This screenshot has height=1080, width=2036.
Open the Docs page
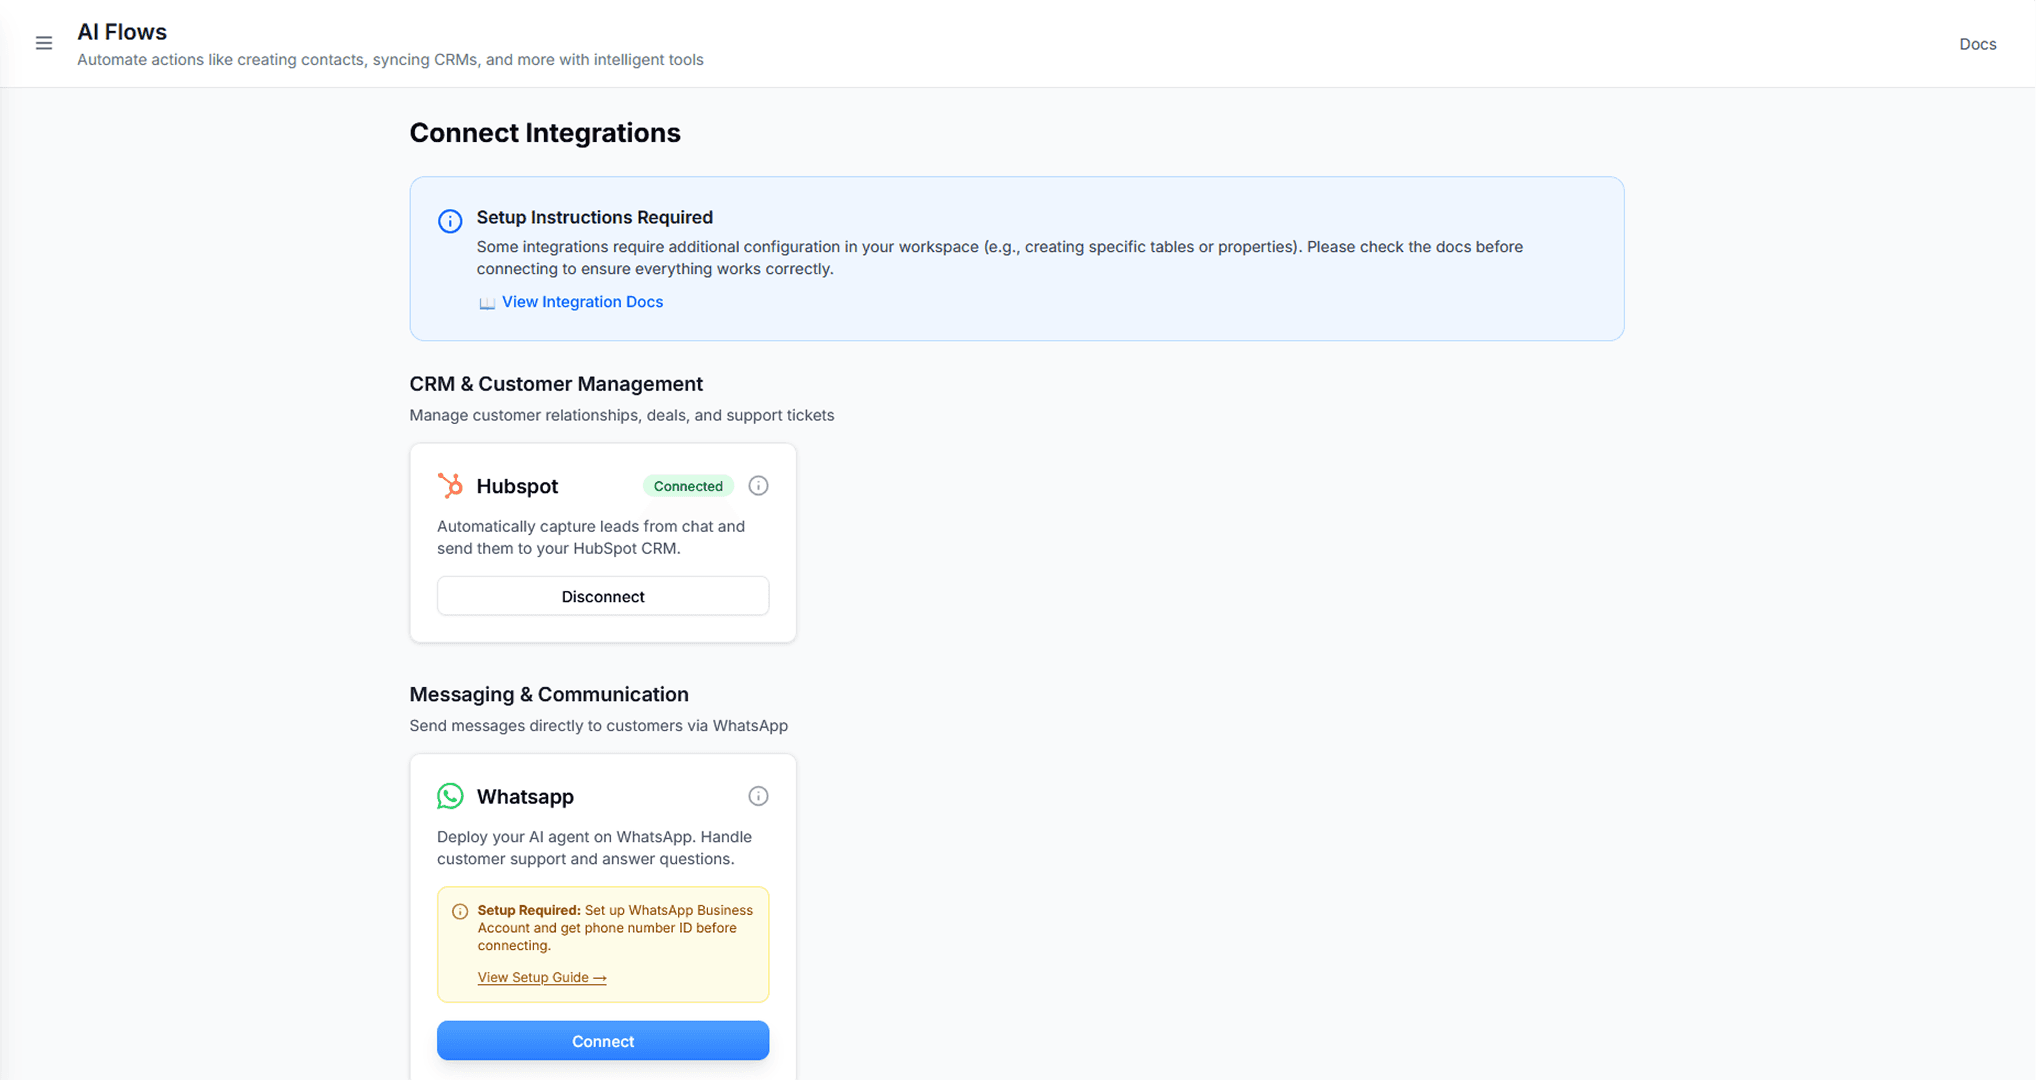tap(1977, 43)
